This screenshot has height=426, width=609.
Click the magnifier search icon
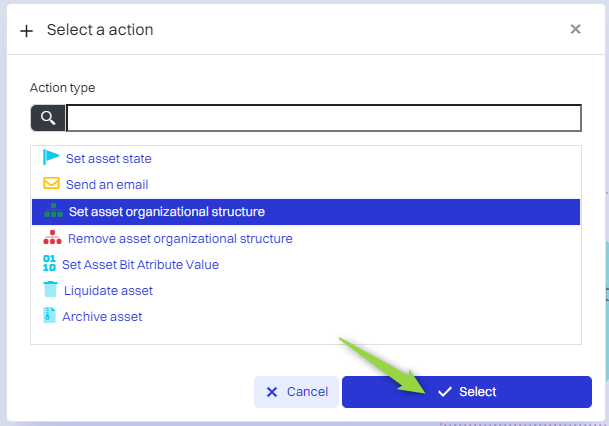pyautogui.click(x=47, y=119)
